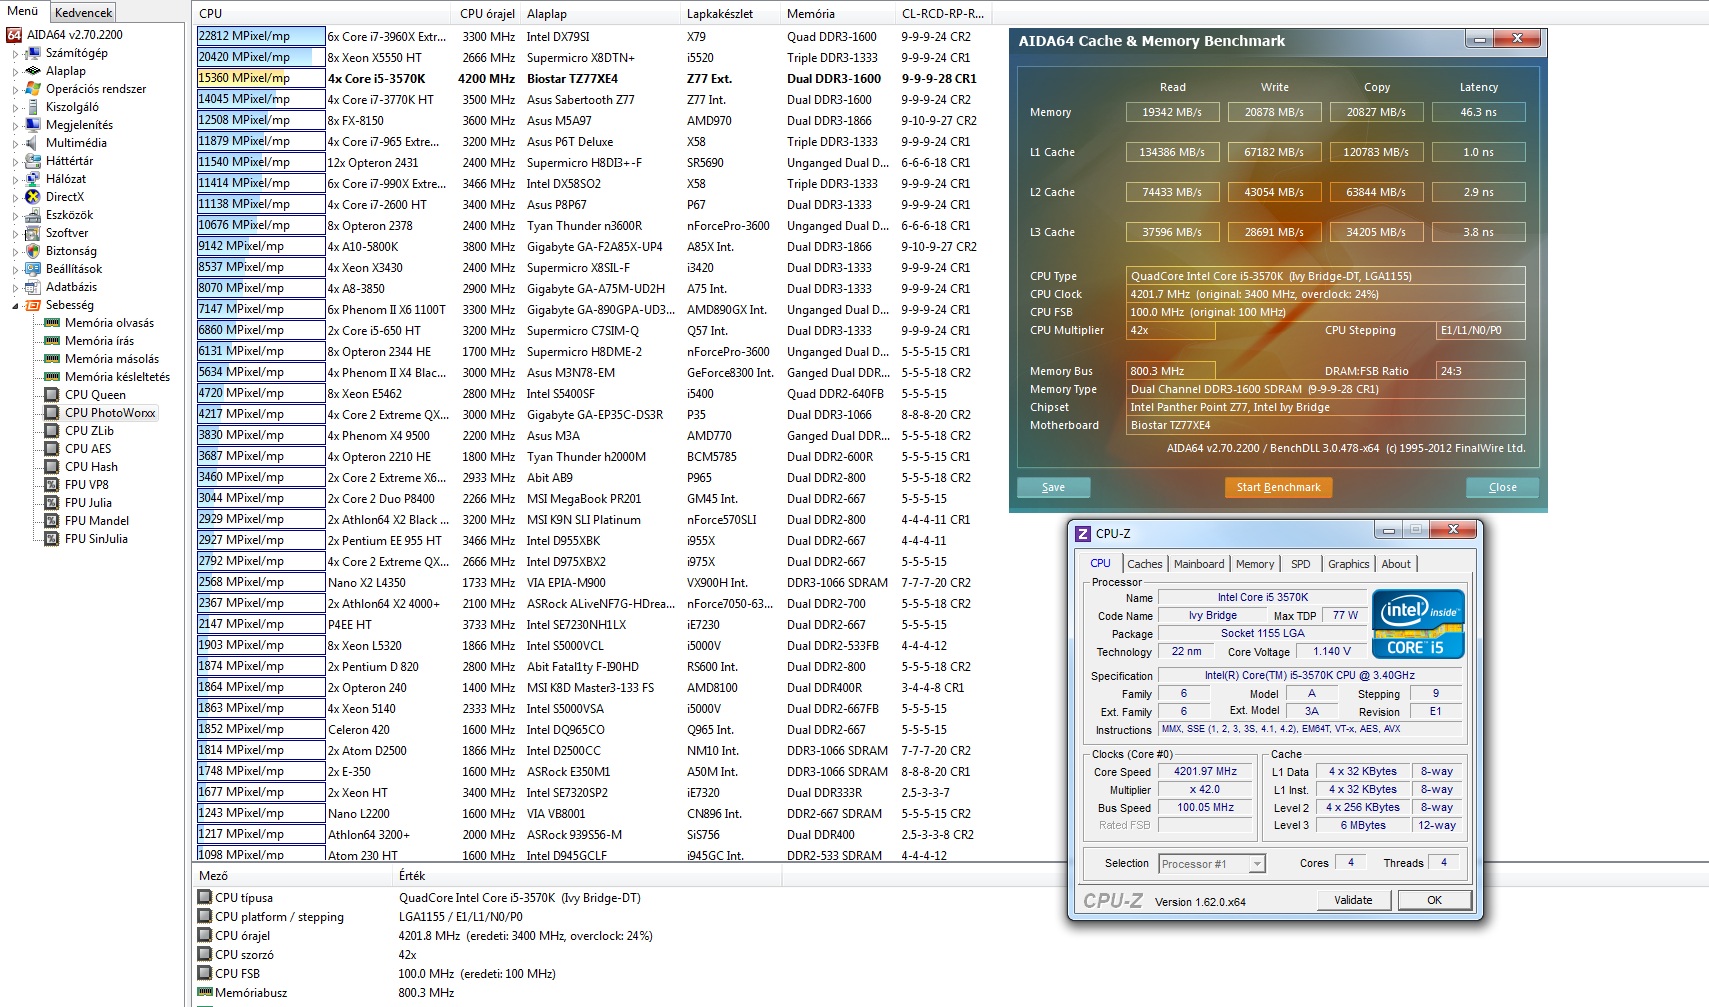1709x1007 pixels.
Task: Switch to the Kedvencek tab
Action: click(x=84, y=13)
